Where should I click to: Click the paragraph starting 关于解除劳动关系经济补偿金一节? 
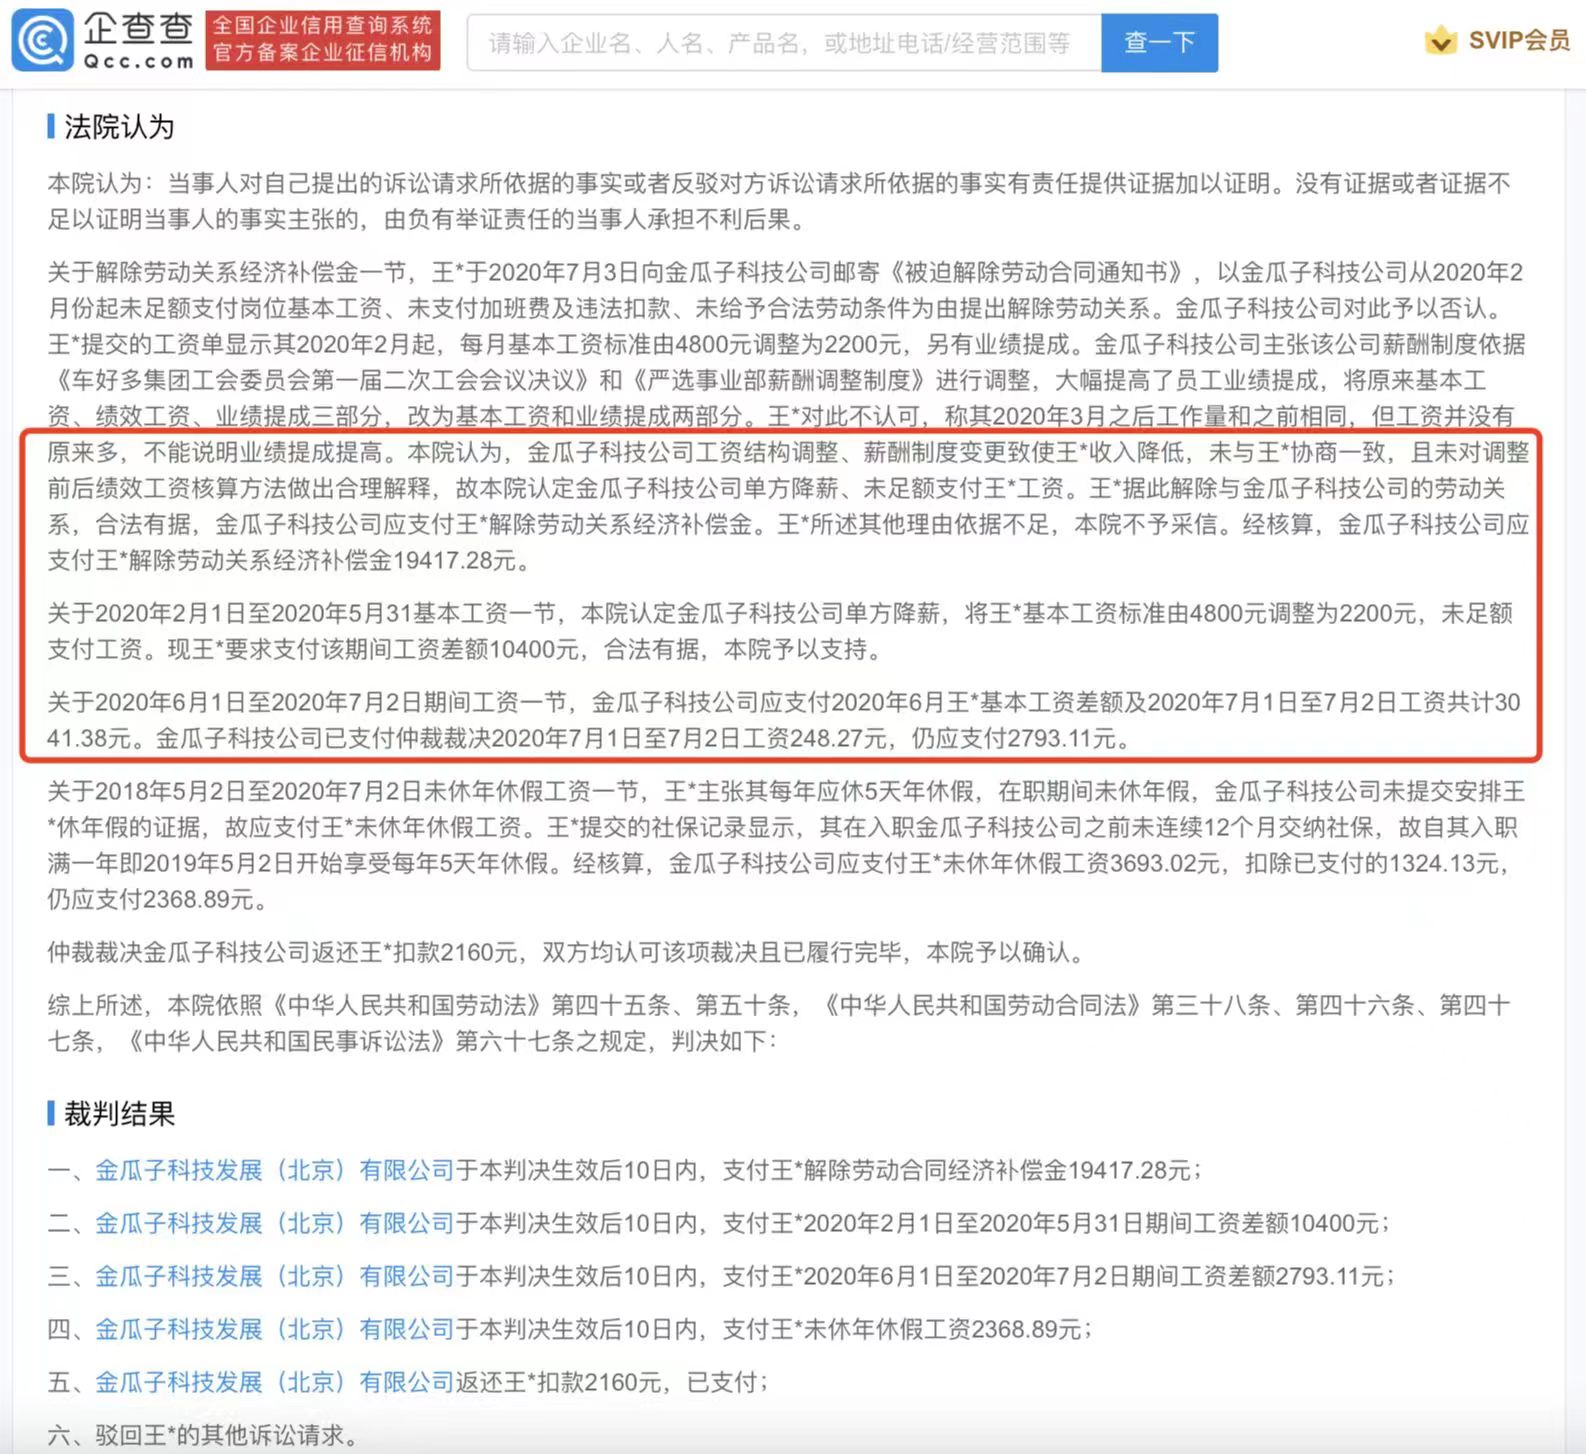coord(788,416)
